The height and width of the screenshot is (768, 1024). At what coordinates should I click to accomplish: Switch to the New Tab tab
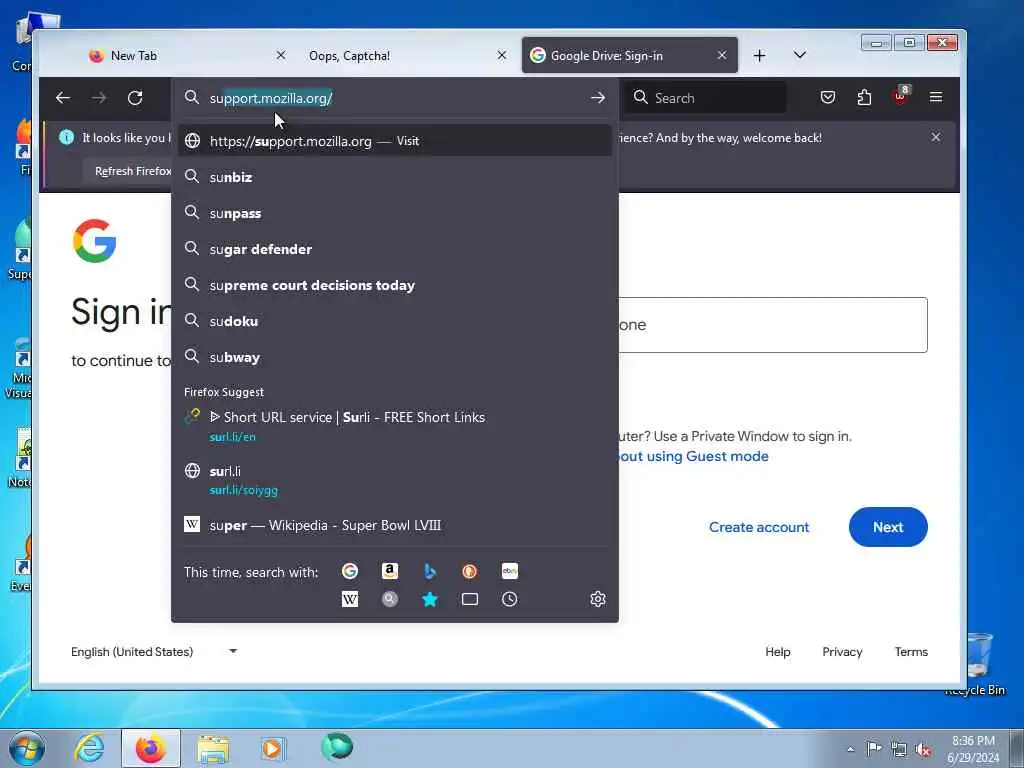tap(188, 56)
